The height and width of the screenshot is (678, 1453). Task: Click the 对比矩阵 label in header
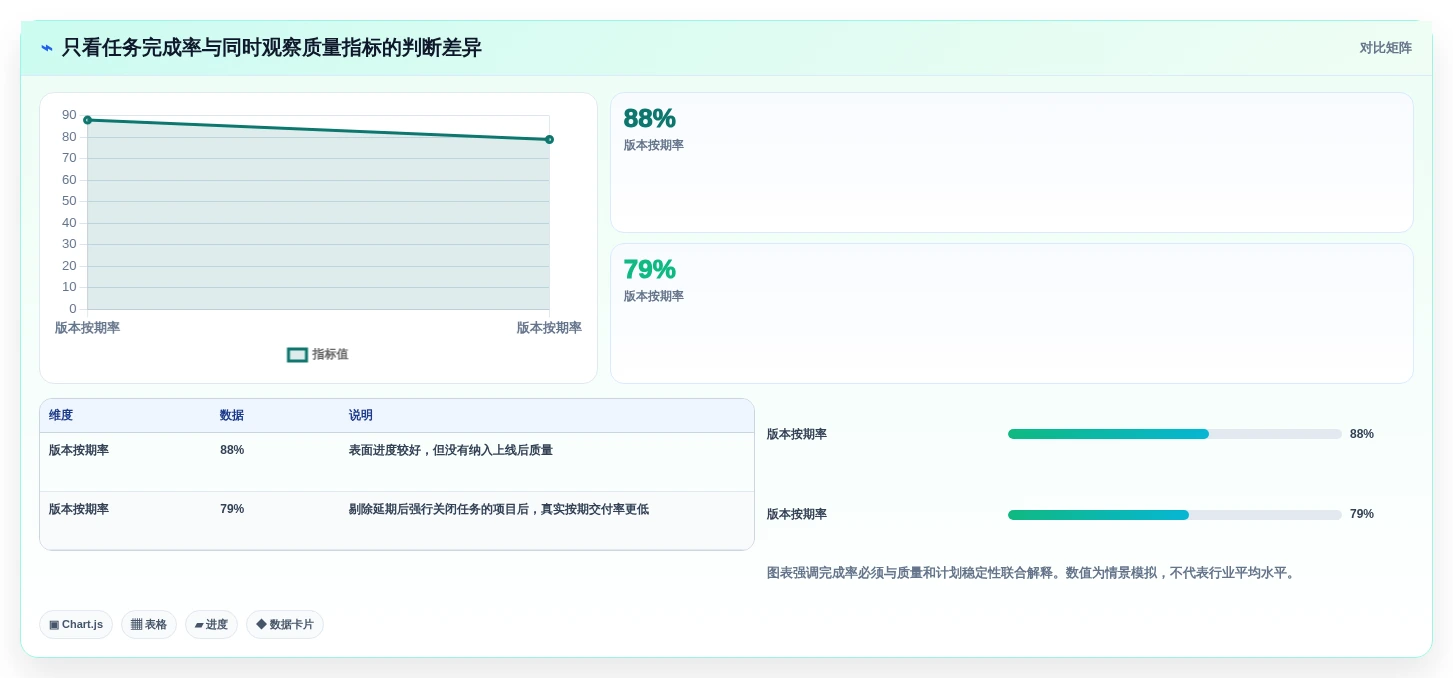coord(1385,48)
